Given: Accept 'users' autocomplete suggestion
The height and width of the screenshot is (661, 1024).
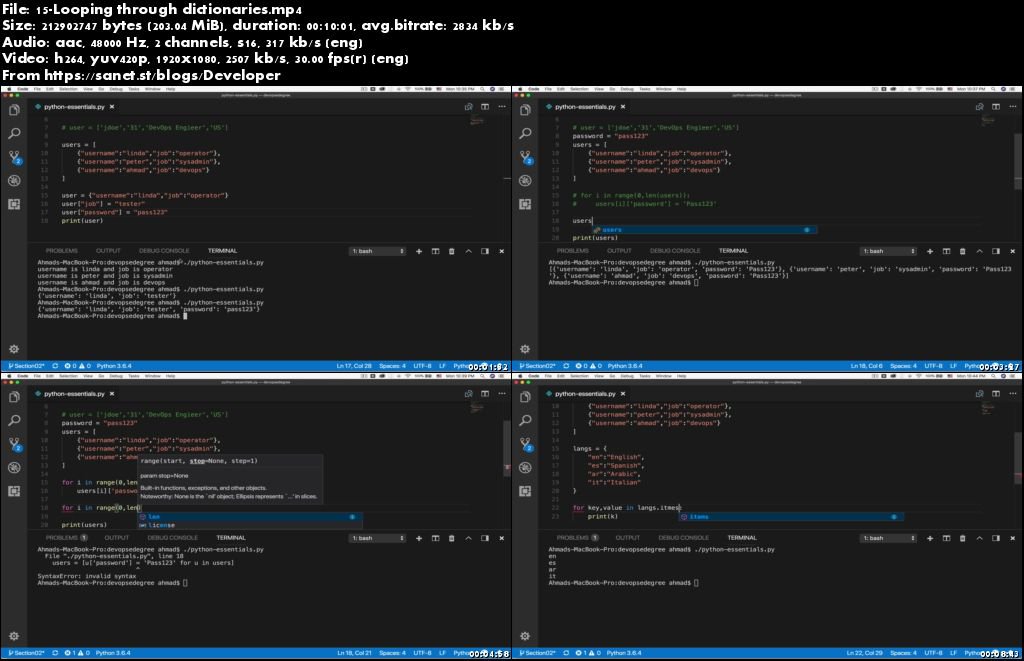Looking at the screenshot, I should click(704, 229).
